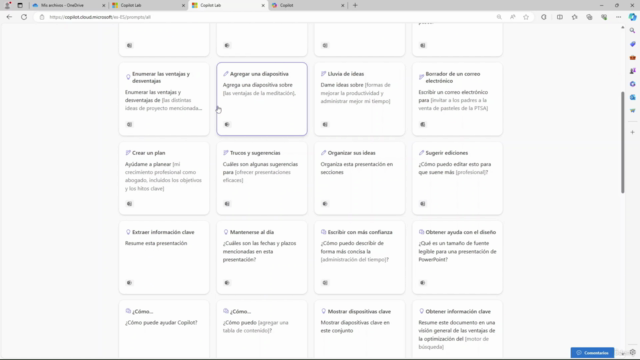Click the app icon under Extraer información clave
The width and height of the screenshot is (640, 360).
[x=129, y=282]
